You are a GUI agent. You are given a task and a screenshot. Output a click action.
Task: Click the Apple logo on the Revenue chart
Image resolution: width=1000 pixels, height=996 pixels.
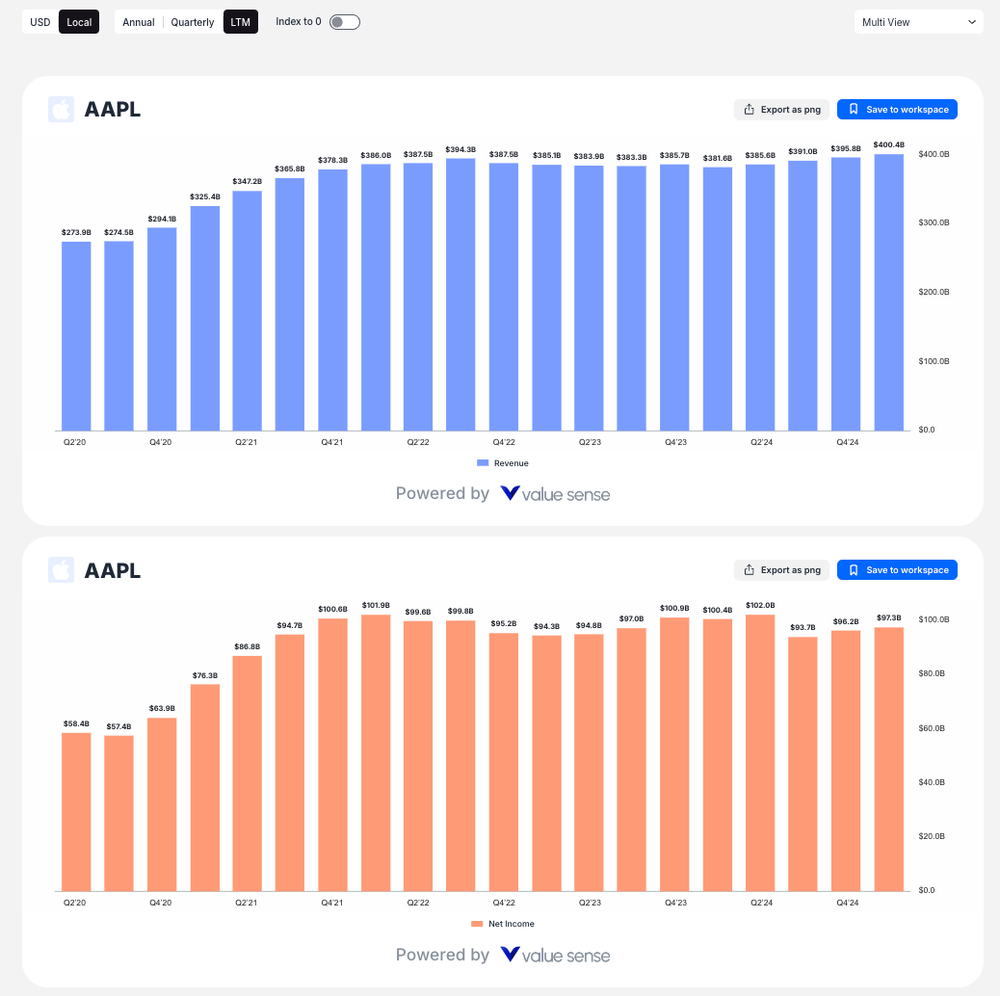61,109
